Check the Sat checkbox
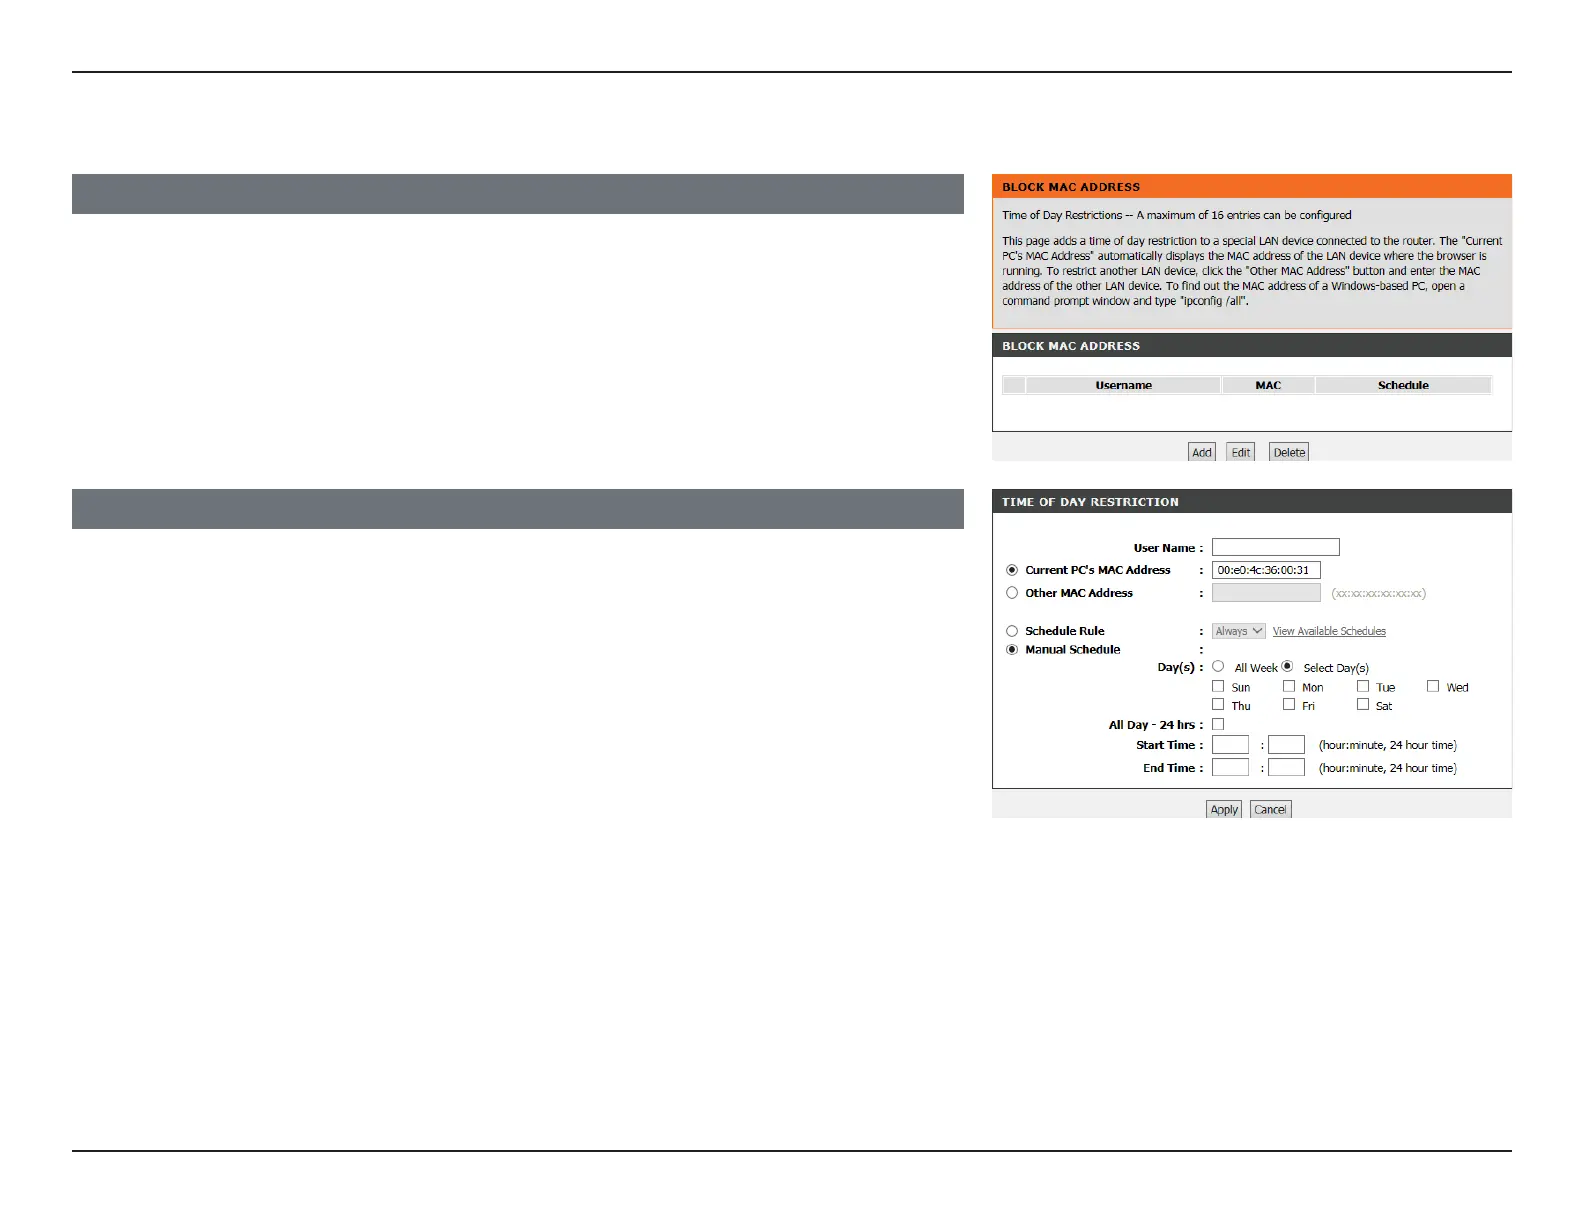 [1363, 704]
